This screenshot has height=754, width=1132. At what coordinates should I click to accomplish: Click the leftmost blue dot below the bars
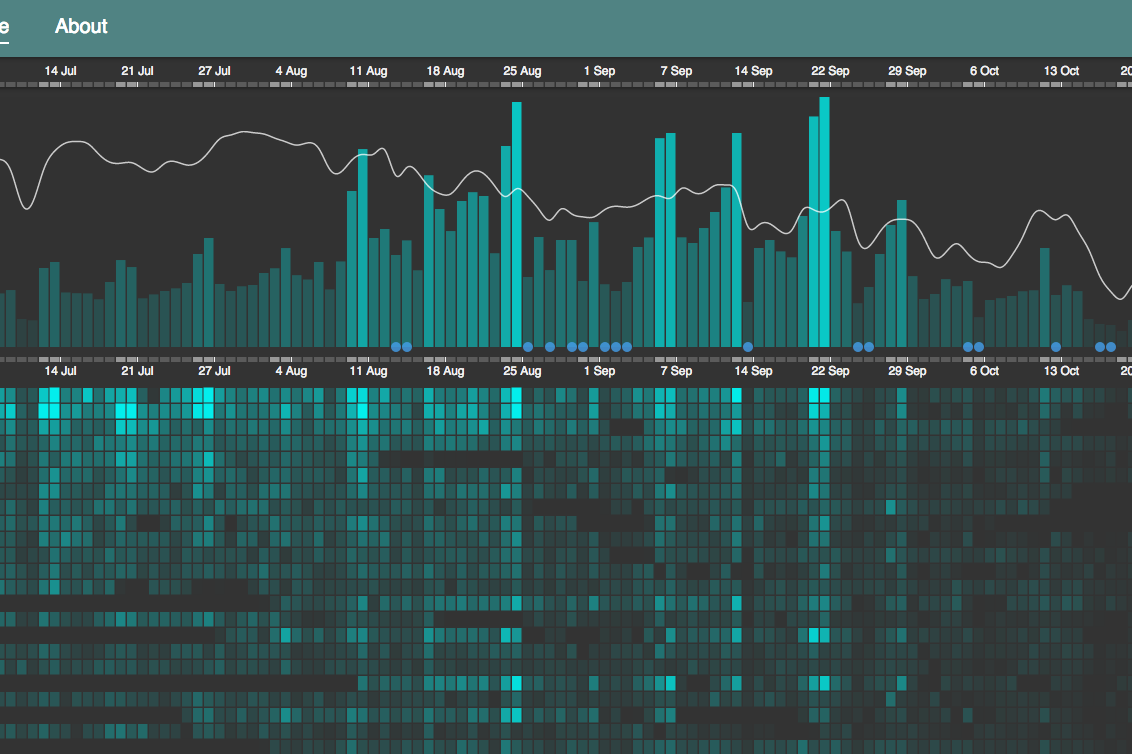tap(396, 347)
